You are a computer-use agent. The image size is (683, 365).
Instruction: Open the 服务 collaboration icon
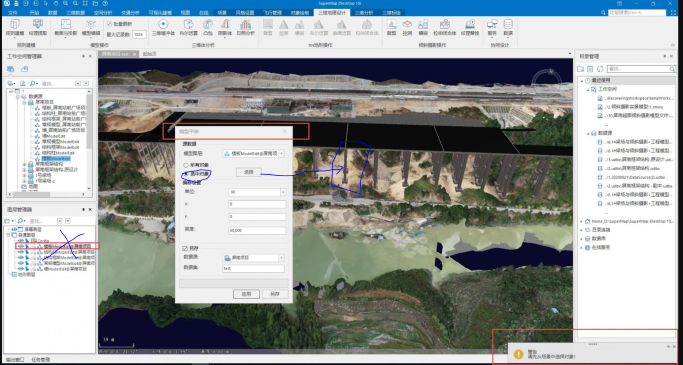(x=492, y=27)
